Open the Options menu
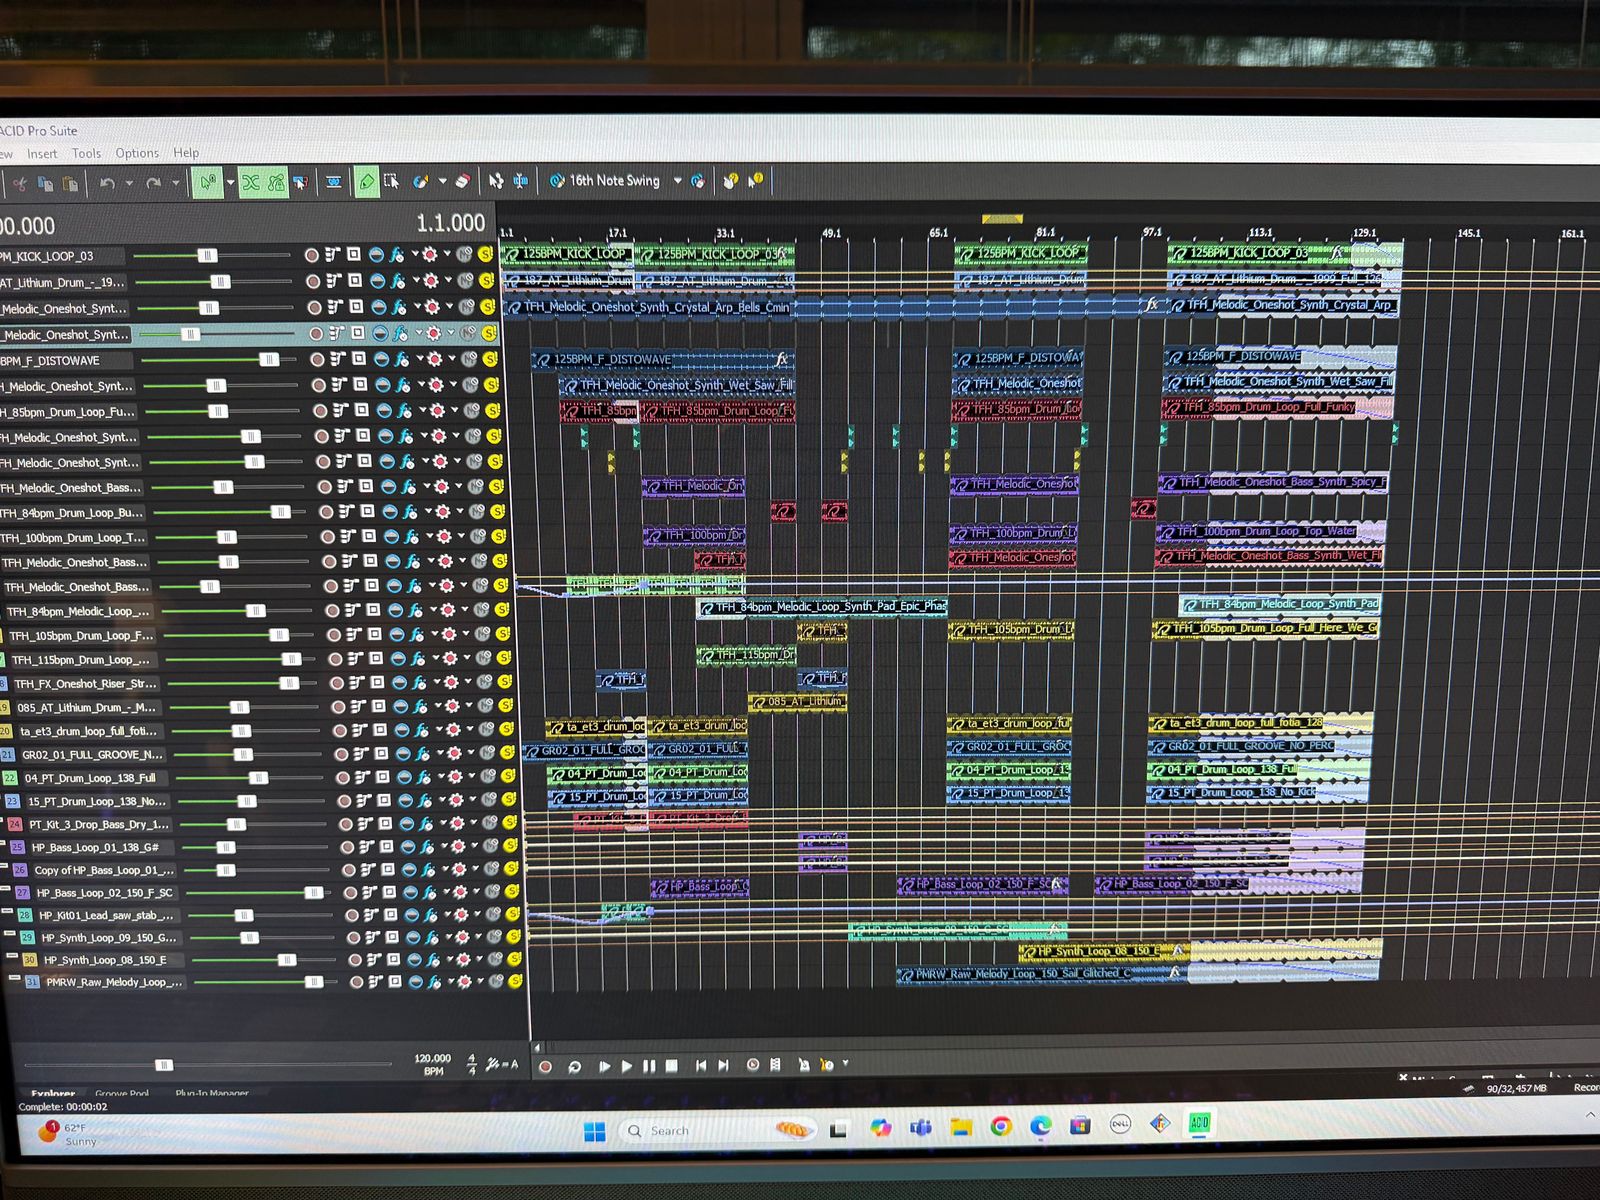This screenshot has width=1600, height=1200. pyautogui.click(x=137, y=153)
